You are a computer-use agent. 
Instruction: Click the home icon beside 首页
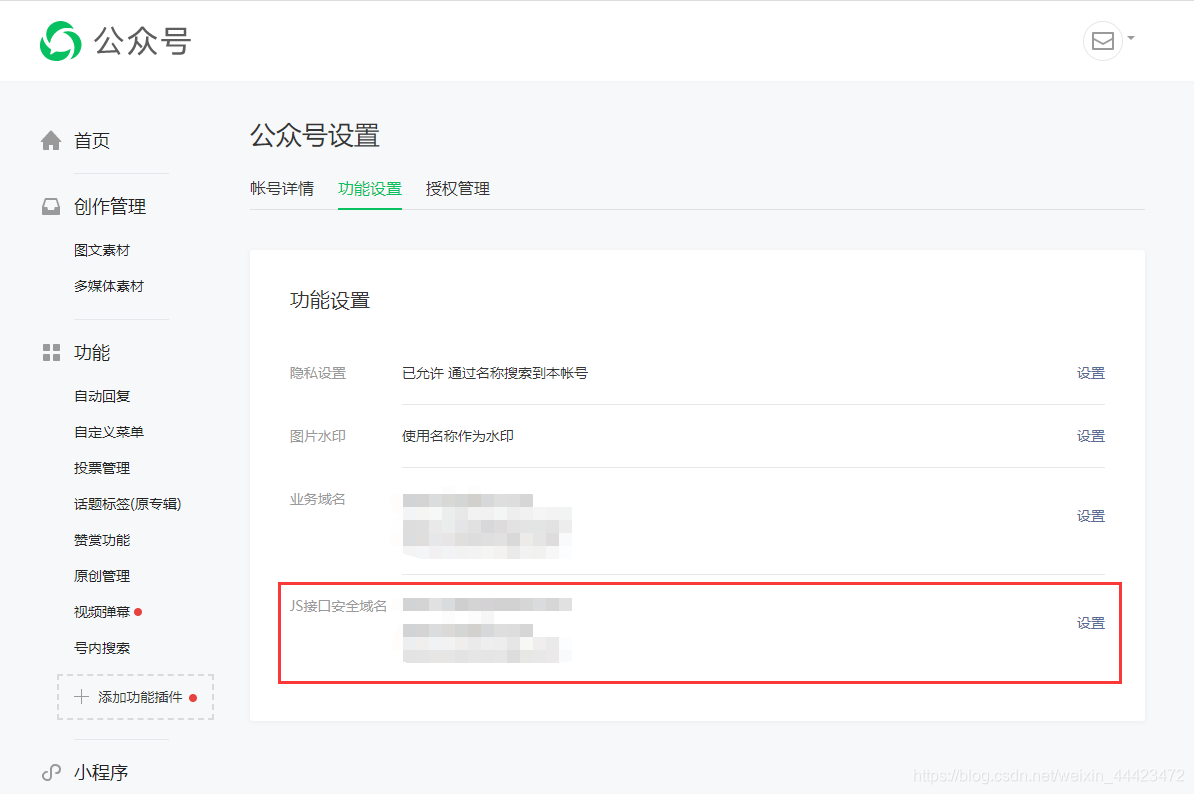tap(50, 140)
